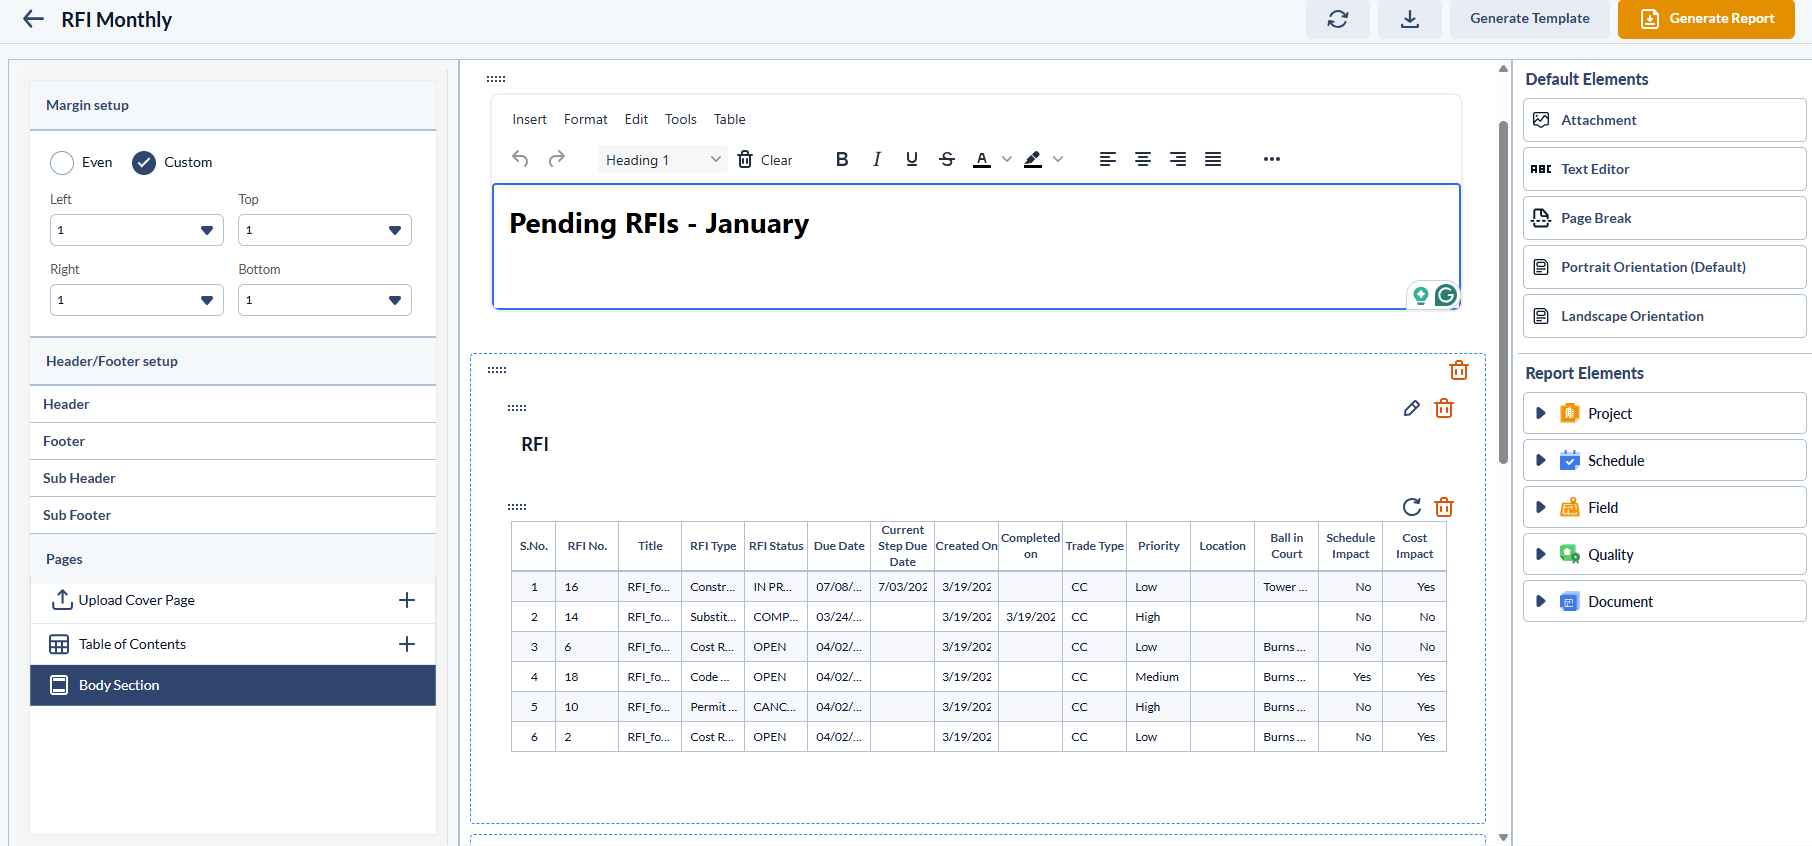Go back using the arrow beside RFI Monthly
Viewport: 1812px width, 846px height.
click(34, 19)
